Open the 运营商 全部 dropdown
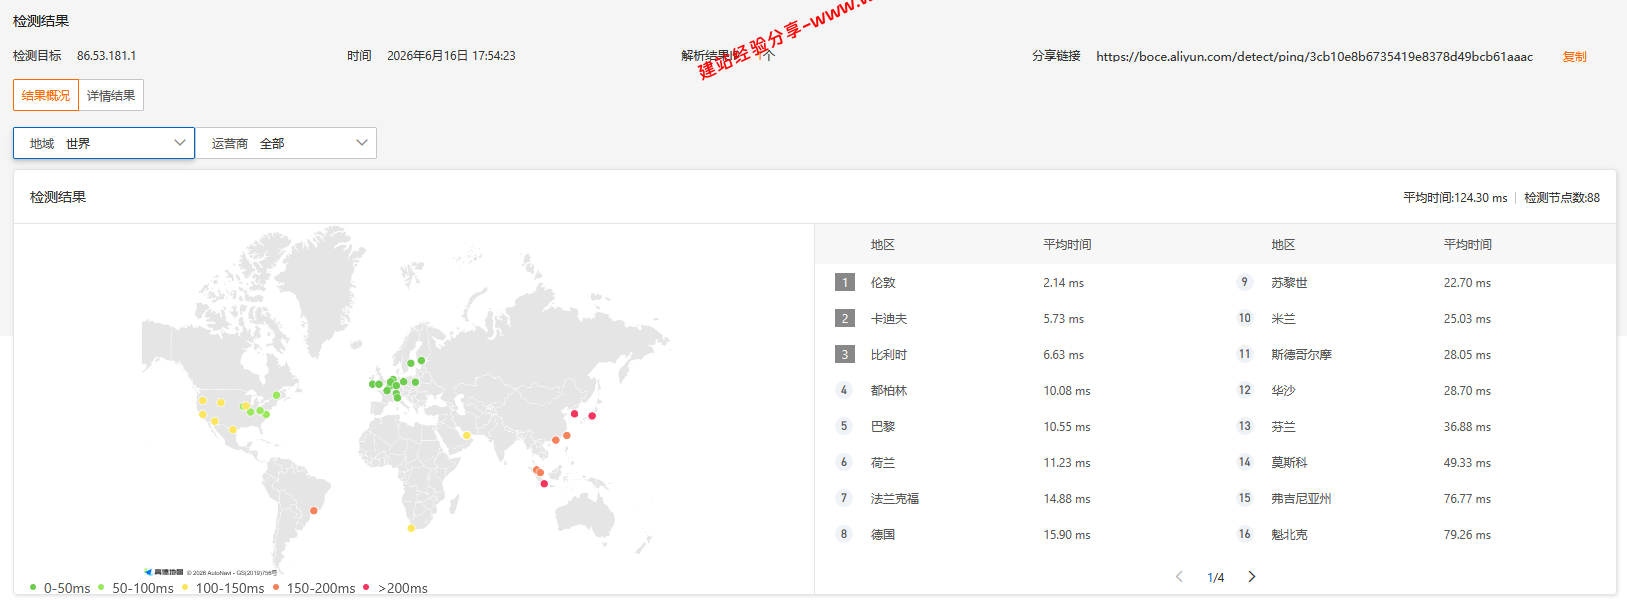This screenshot has width=1627, height=600. click(286, 143)
